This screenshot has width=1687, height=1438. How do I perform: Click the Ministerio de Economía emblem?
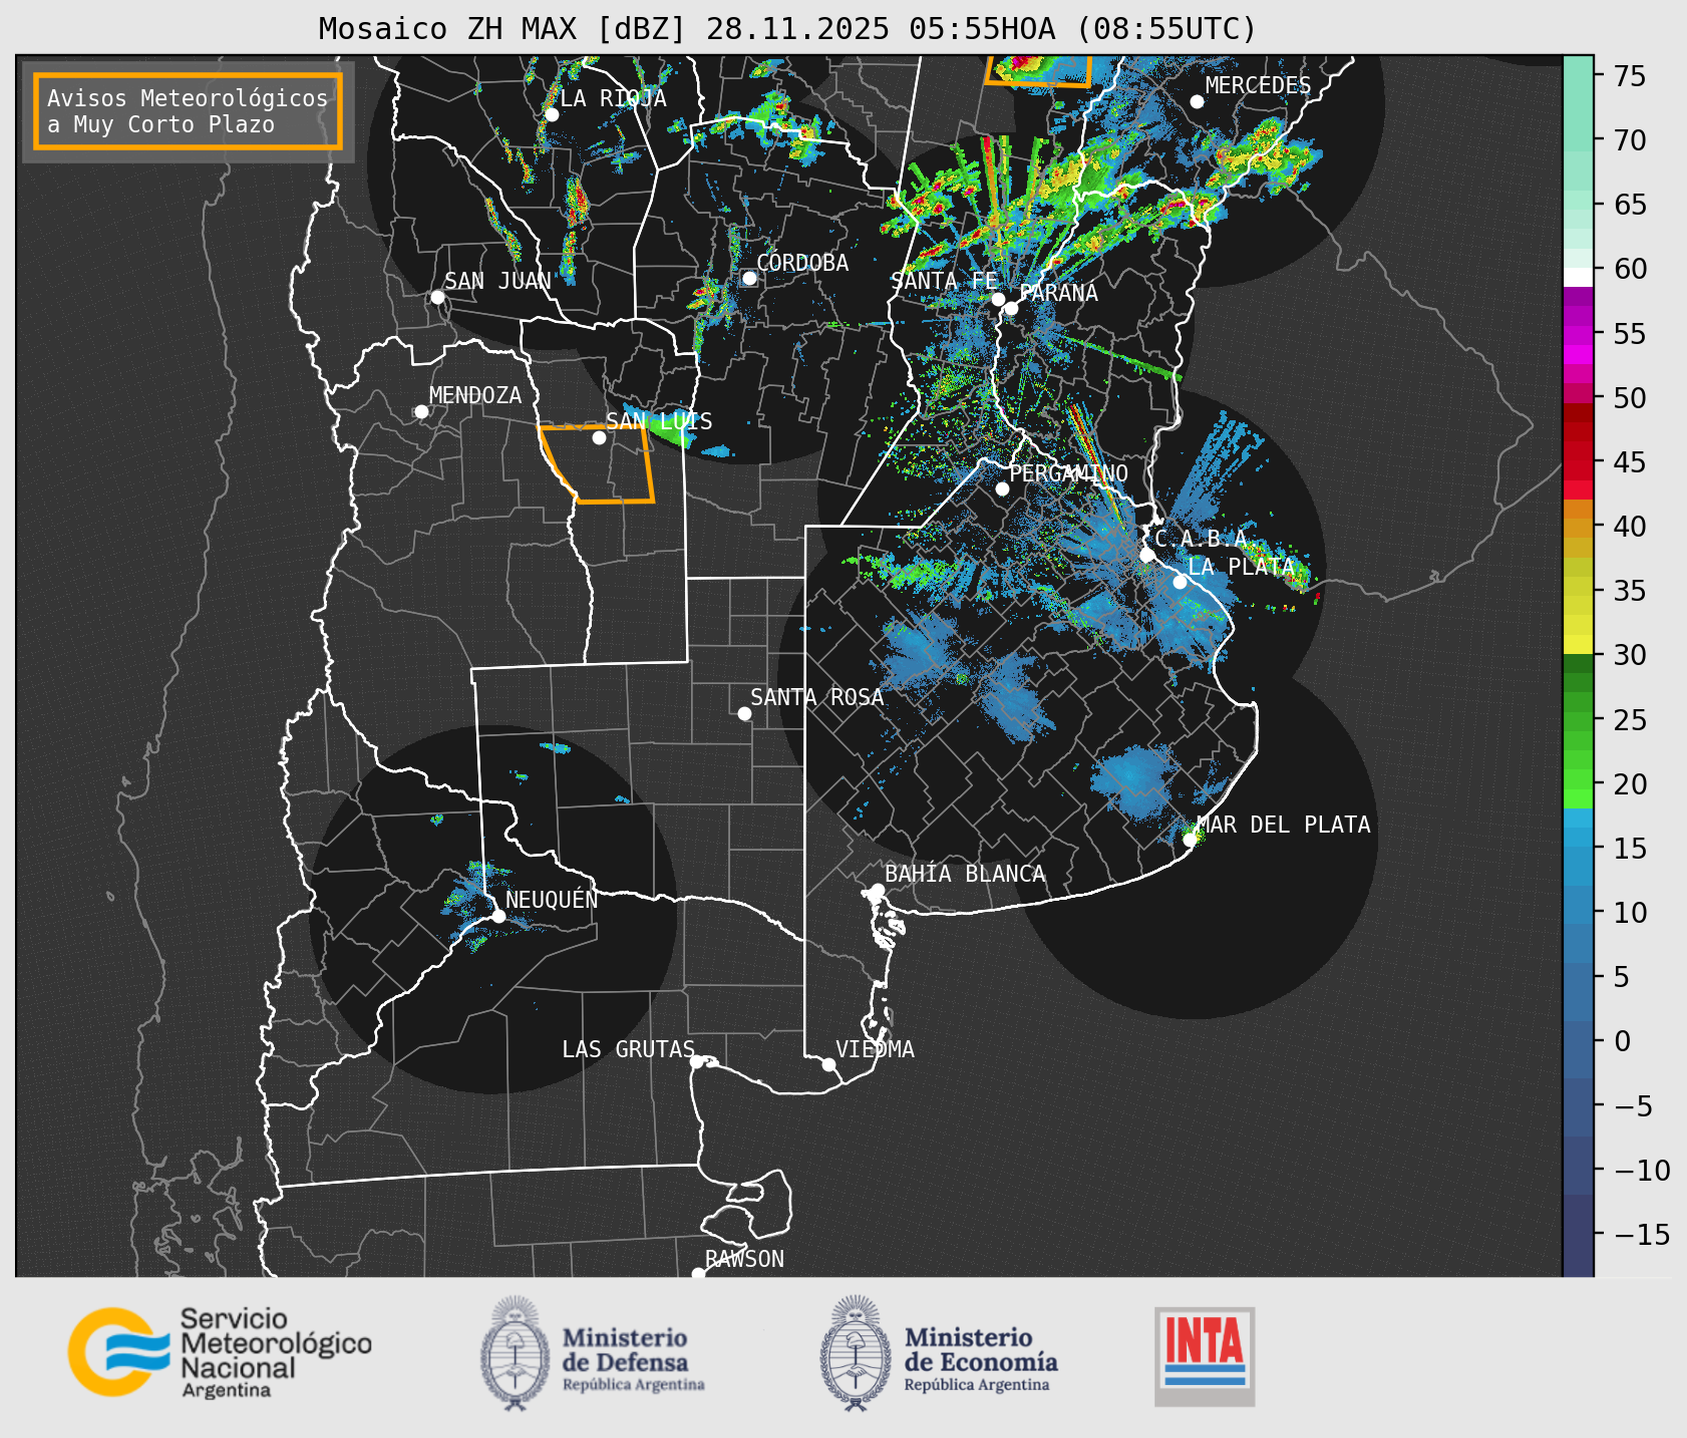click(855, 1353)
